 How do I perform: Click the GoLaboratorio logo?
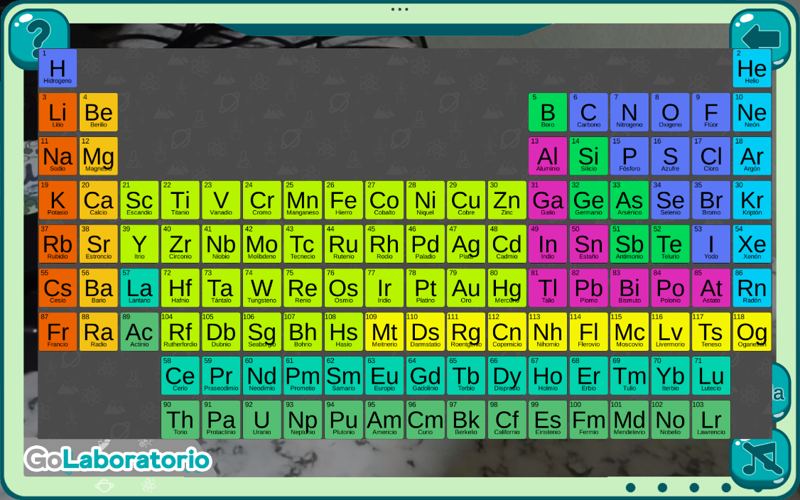tap(118, 459)
